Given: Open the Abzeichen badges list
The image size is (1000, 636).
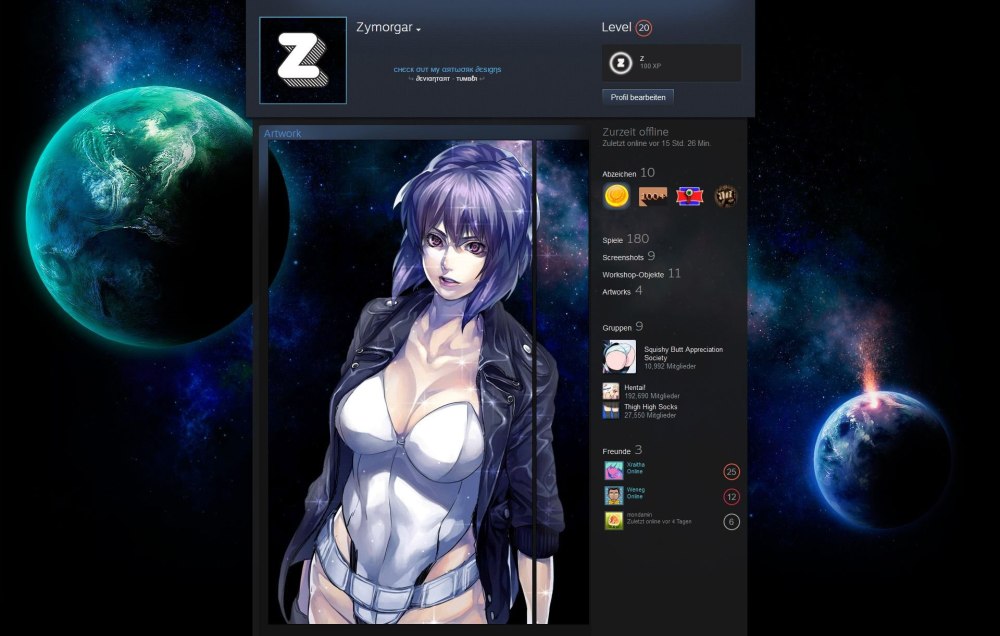Looking at the screenshot, I should (619, 174).
